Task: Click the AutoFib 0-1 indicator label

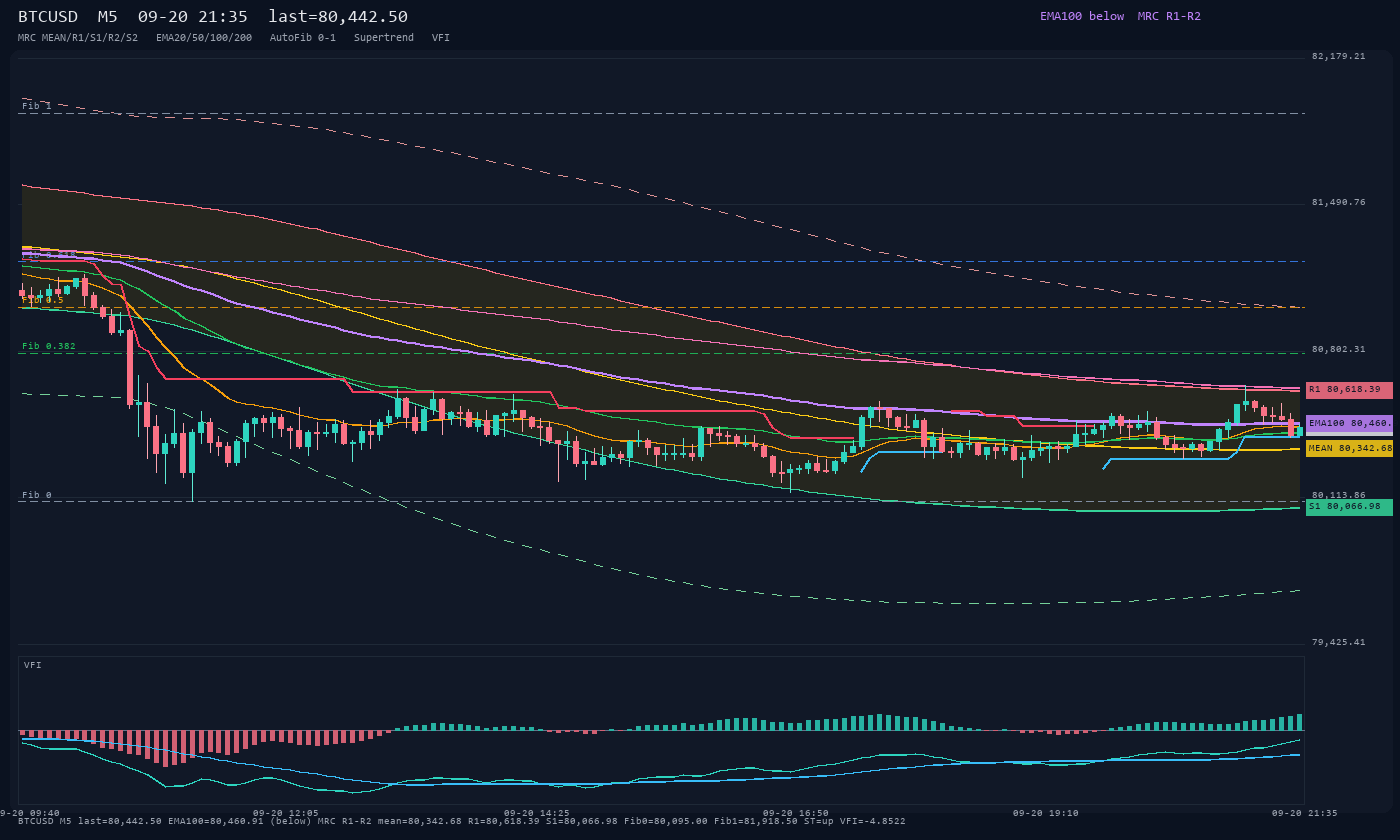Action: click(x=303, y=38)
